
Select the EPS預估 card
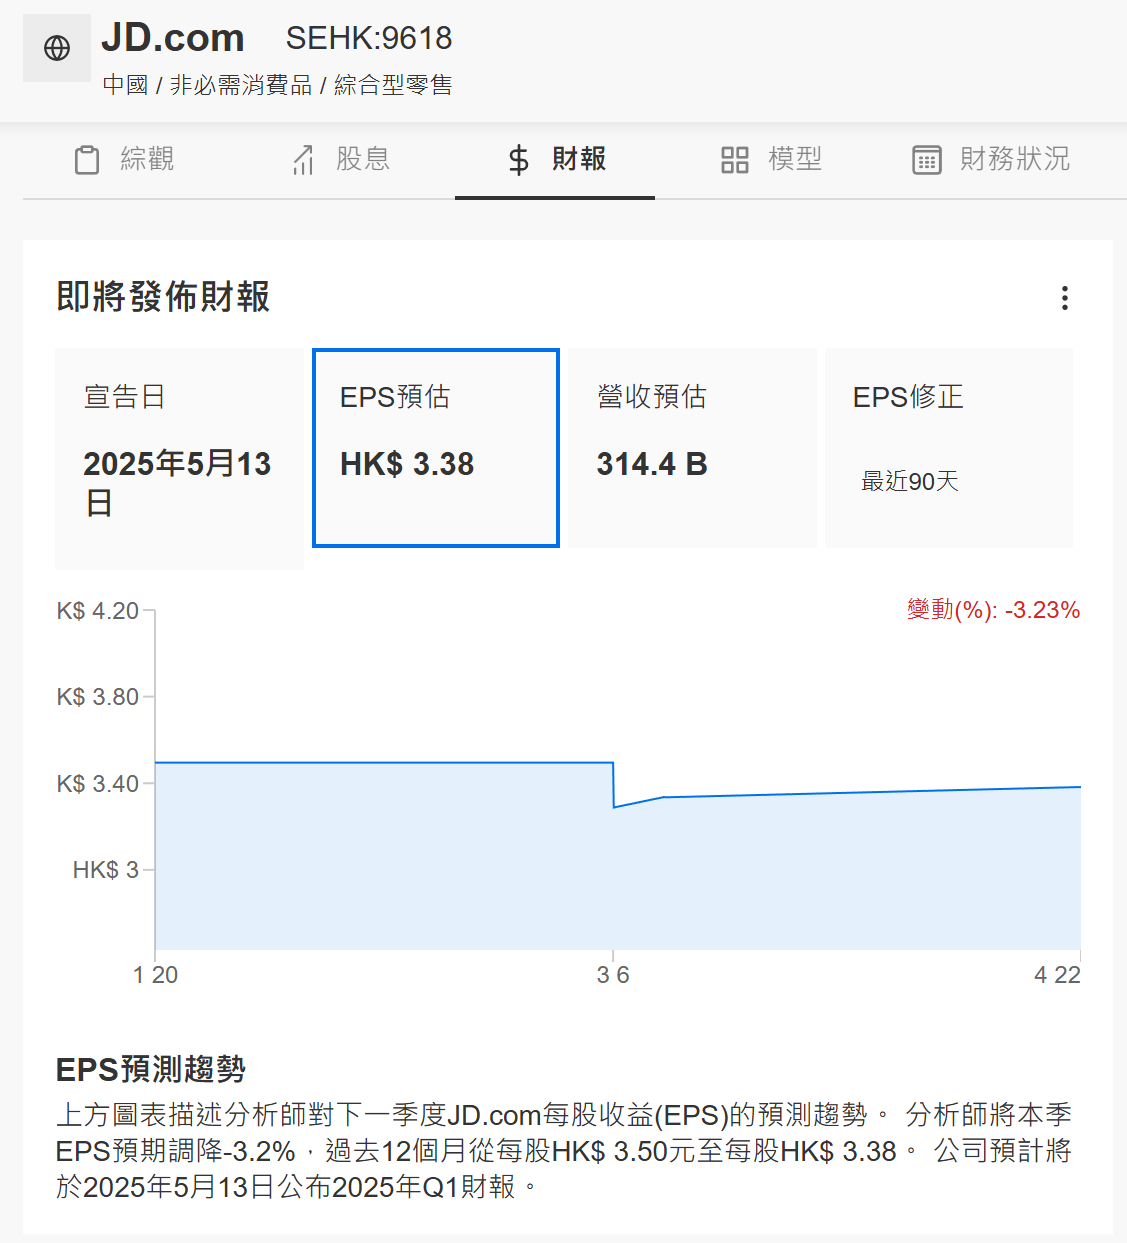436,448
